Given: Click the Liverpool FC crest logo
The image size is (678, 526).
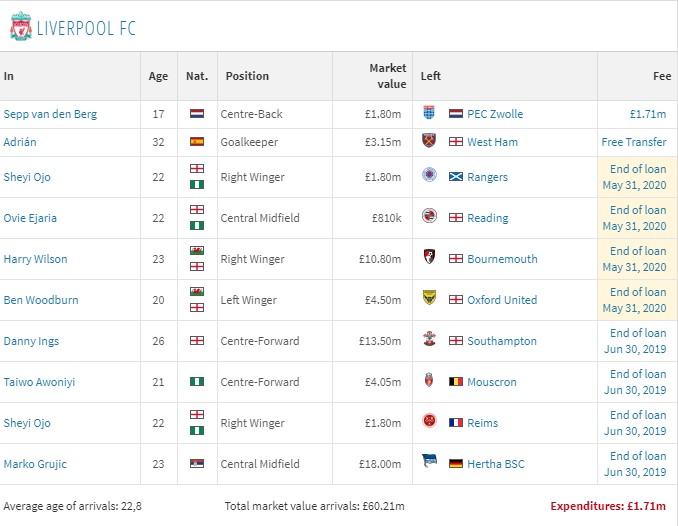Looking at the screenshot, I should pyautogui.click(x=19, y=26).
